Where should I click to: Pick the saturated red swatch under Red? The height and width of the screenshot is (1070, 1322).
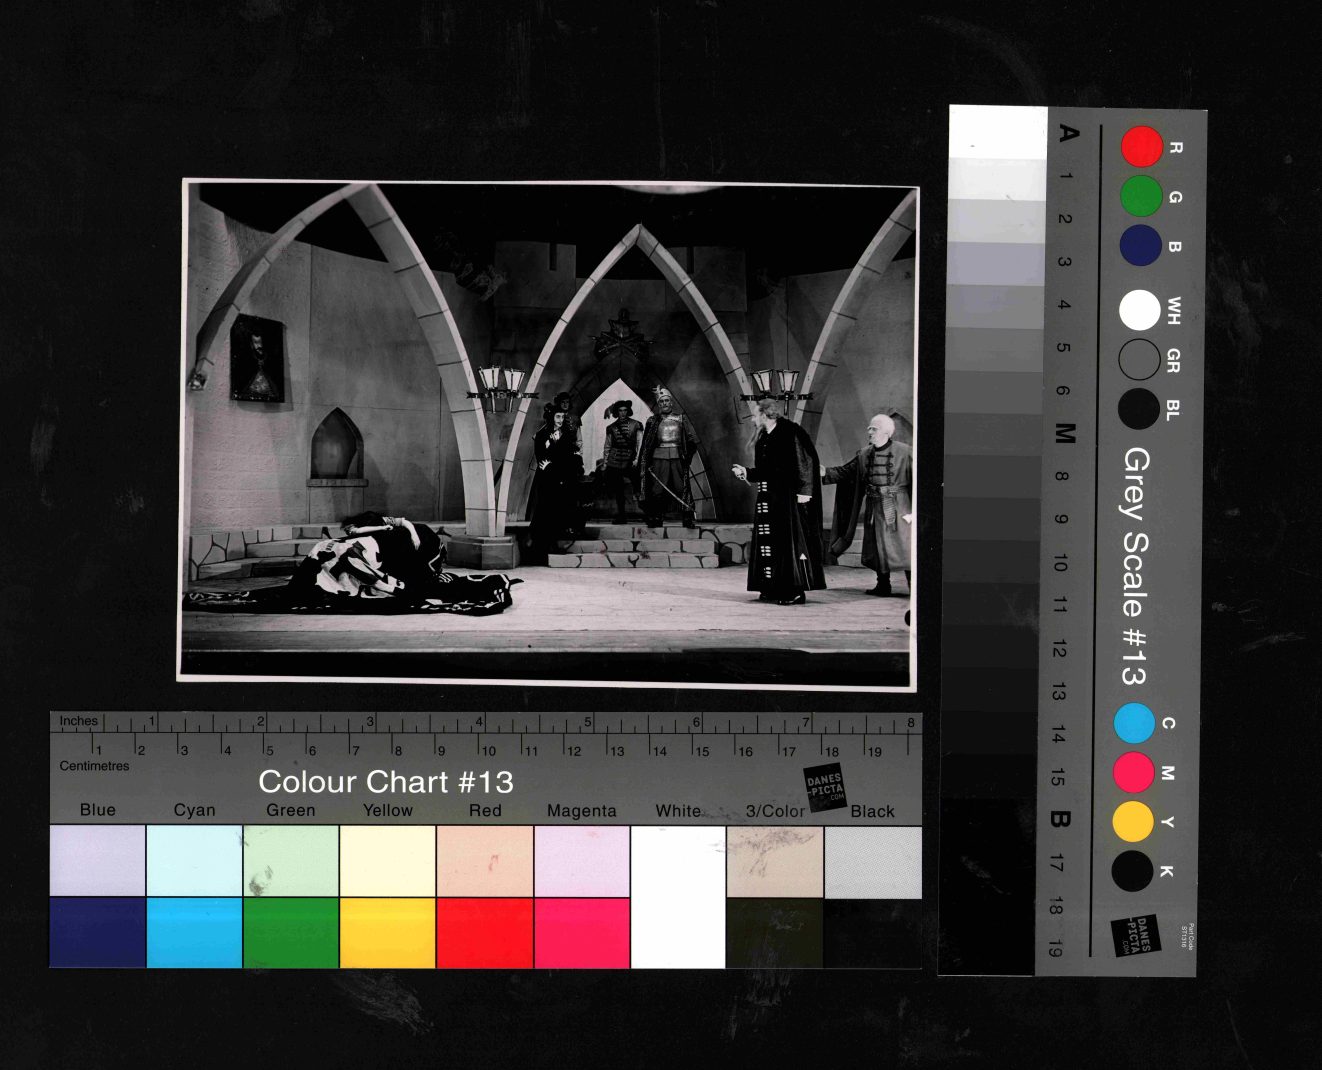point(485,933)
